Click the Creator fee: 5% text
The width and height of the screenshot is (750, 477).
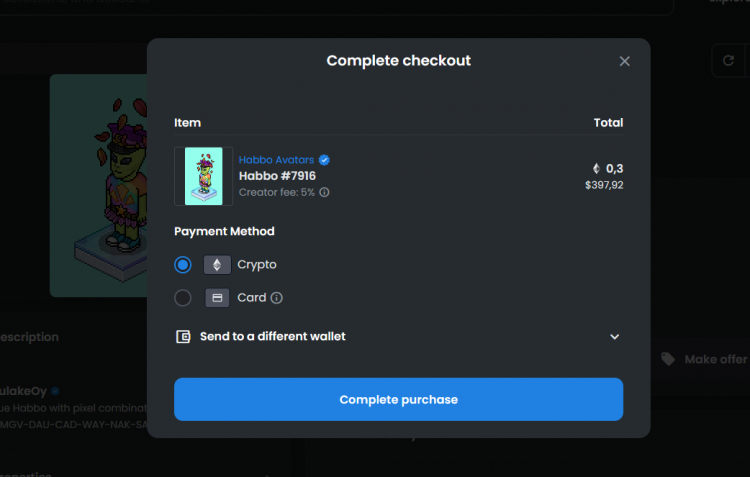click(276, 192)
